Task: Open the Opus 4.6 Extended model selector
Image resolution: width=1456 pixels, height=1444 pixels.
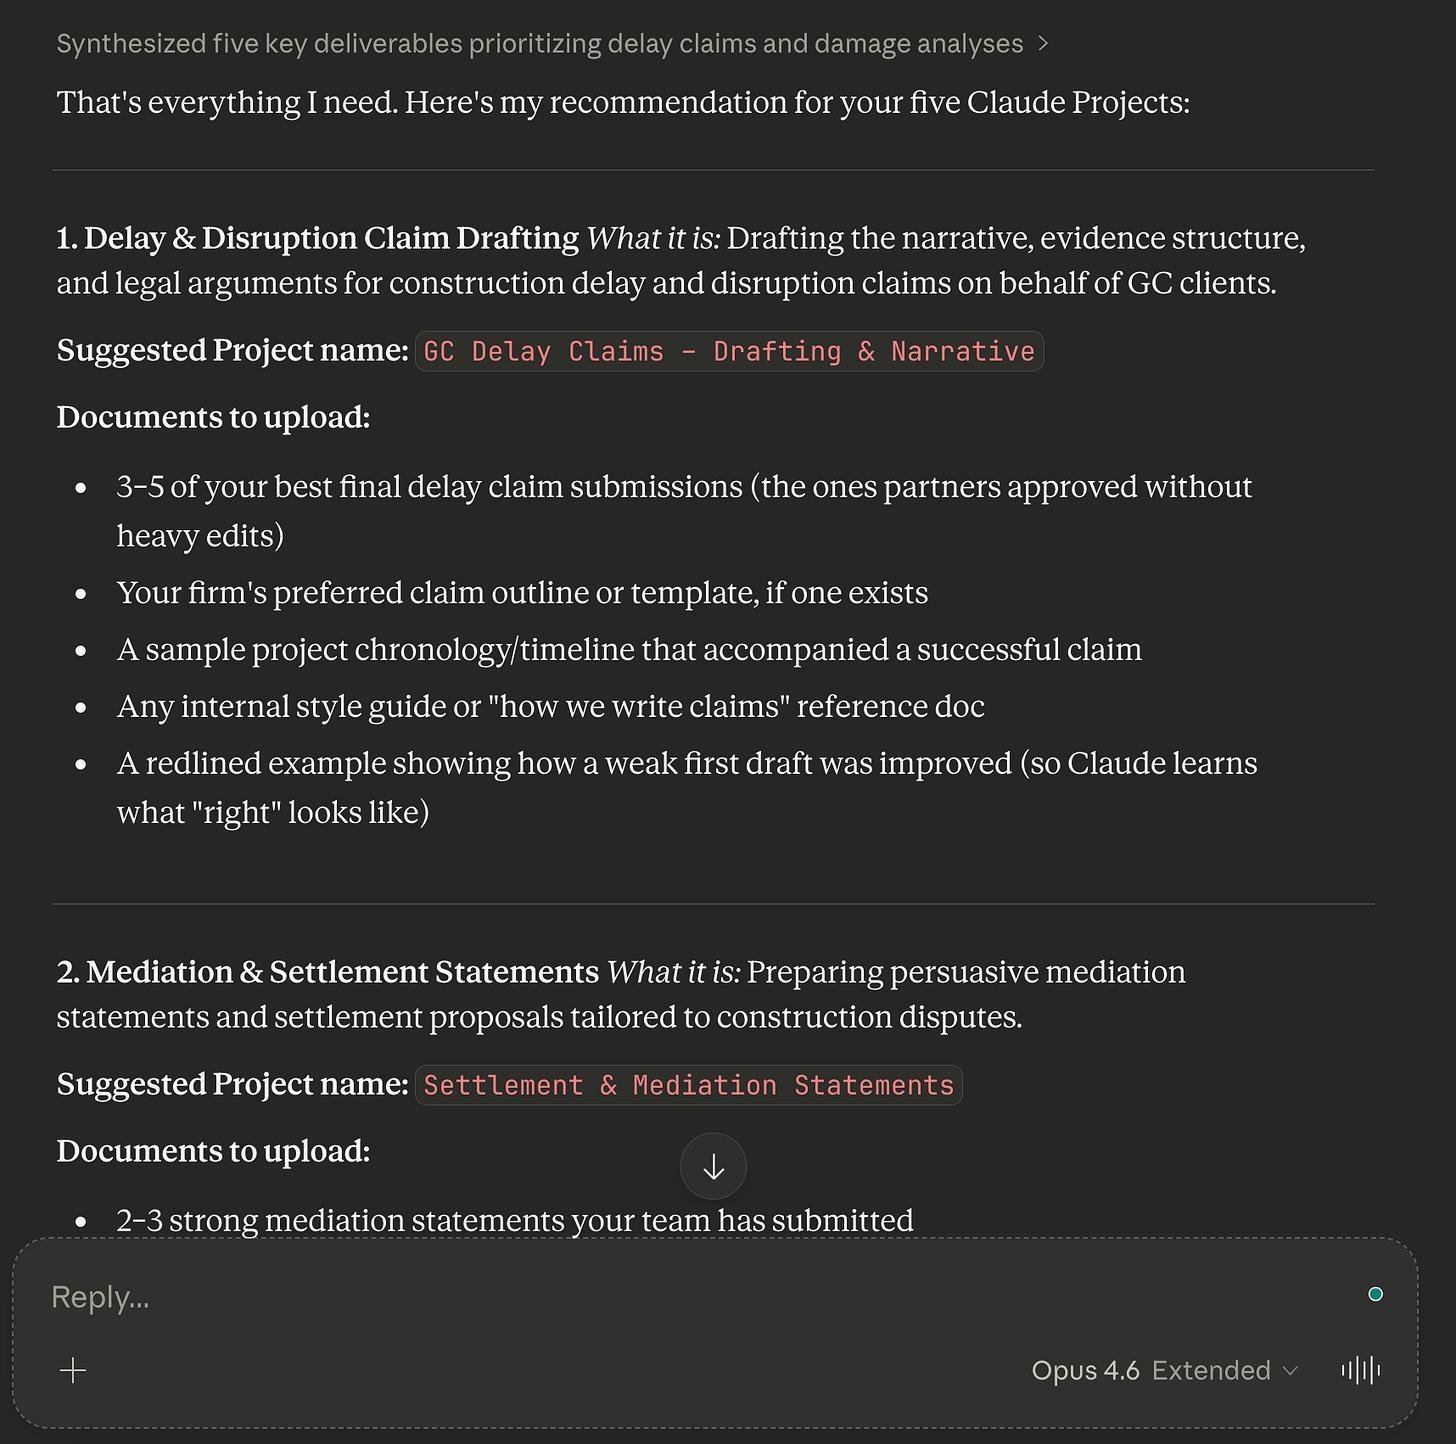Action: pos(1164,1370)
